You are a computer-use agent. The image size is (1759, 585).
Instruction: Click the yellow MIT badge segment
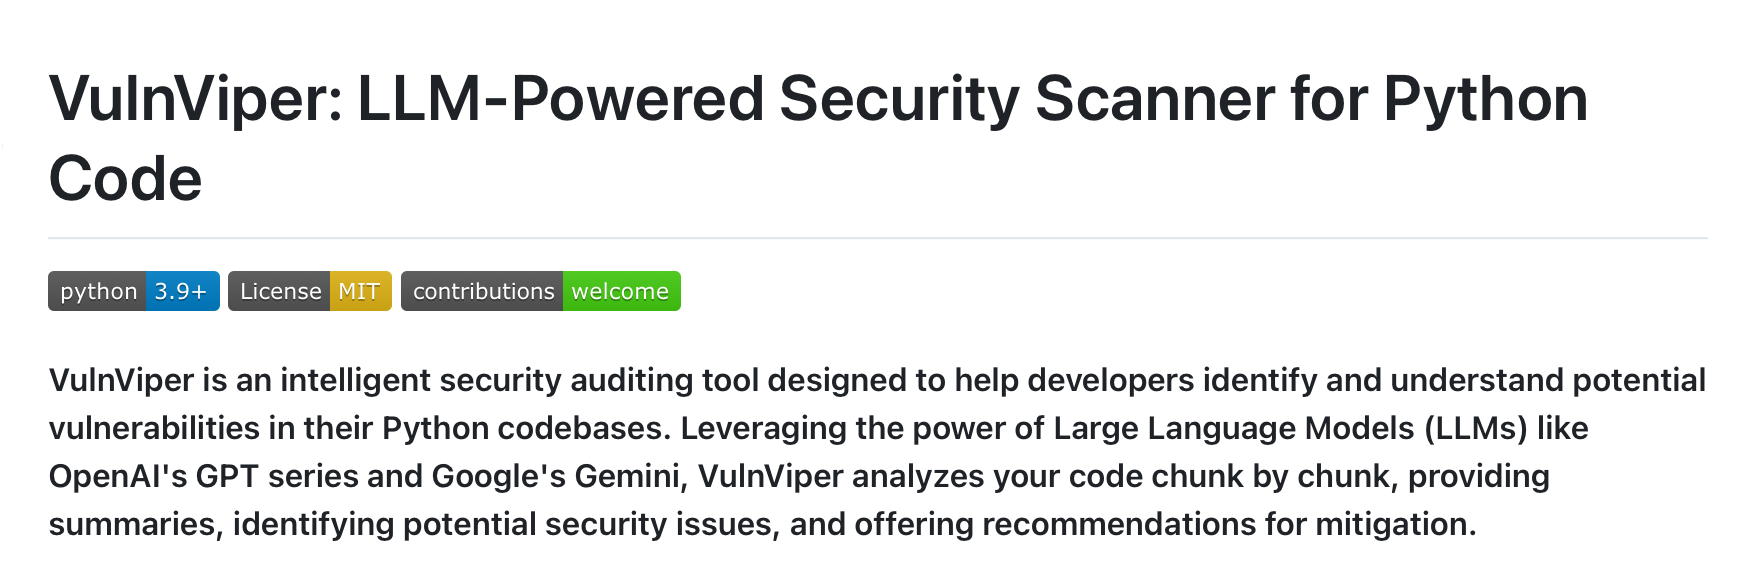(x=361, y=291)
